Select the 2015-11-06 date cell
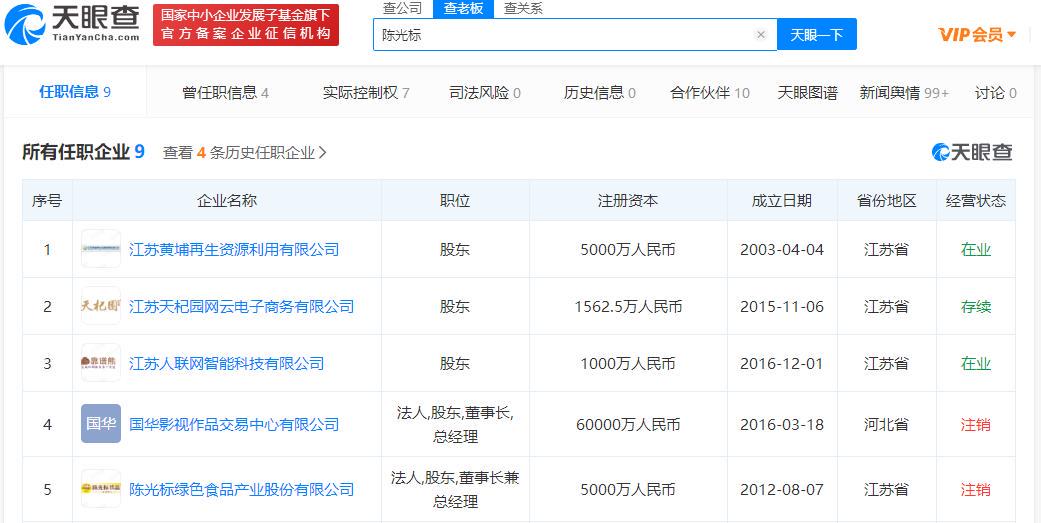1041x523 pixels. pyautogui.click(x=782, y=307)
